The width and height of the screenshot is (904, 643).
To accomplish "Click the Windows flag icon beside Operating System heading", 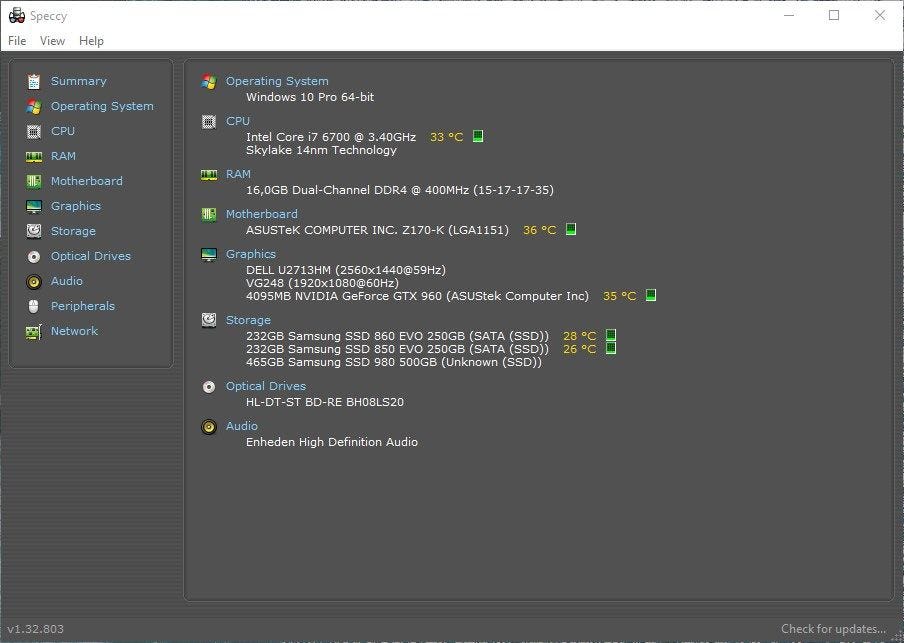I will click(209, 81).
